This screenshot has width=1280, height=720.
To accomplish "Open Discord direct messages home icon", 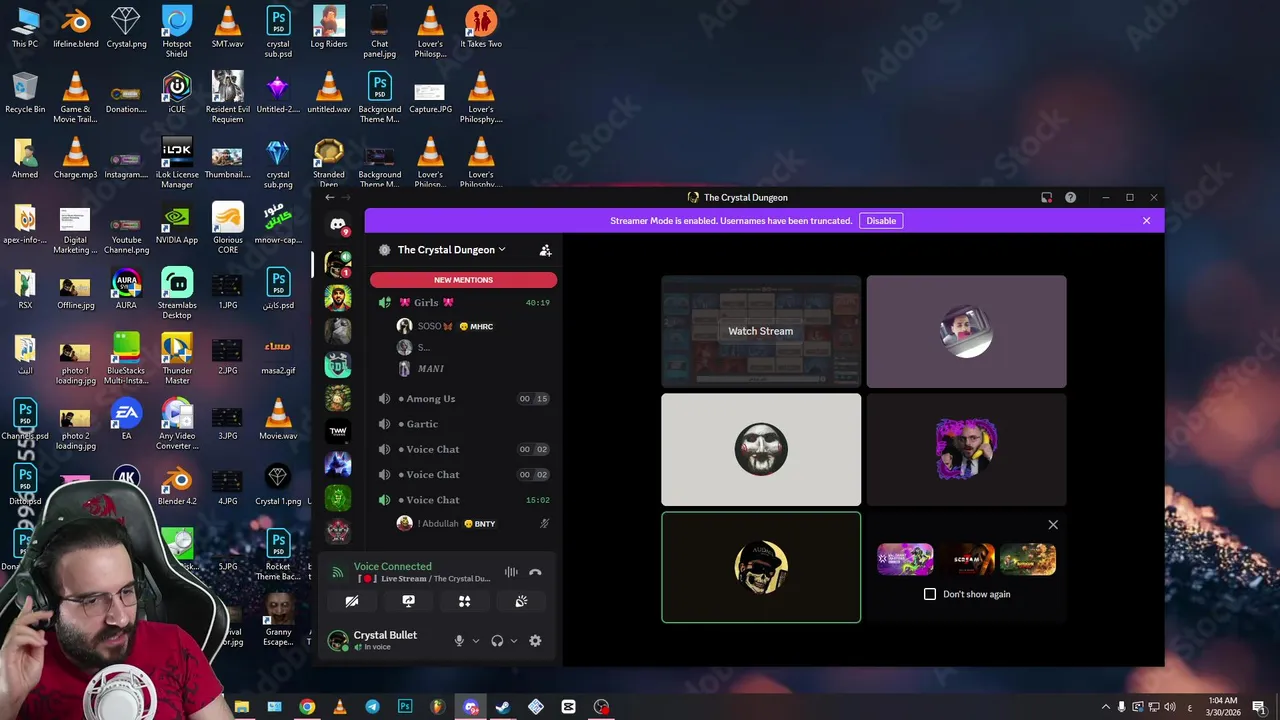I will coord(338,226).
